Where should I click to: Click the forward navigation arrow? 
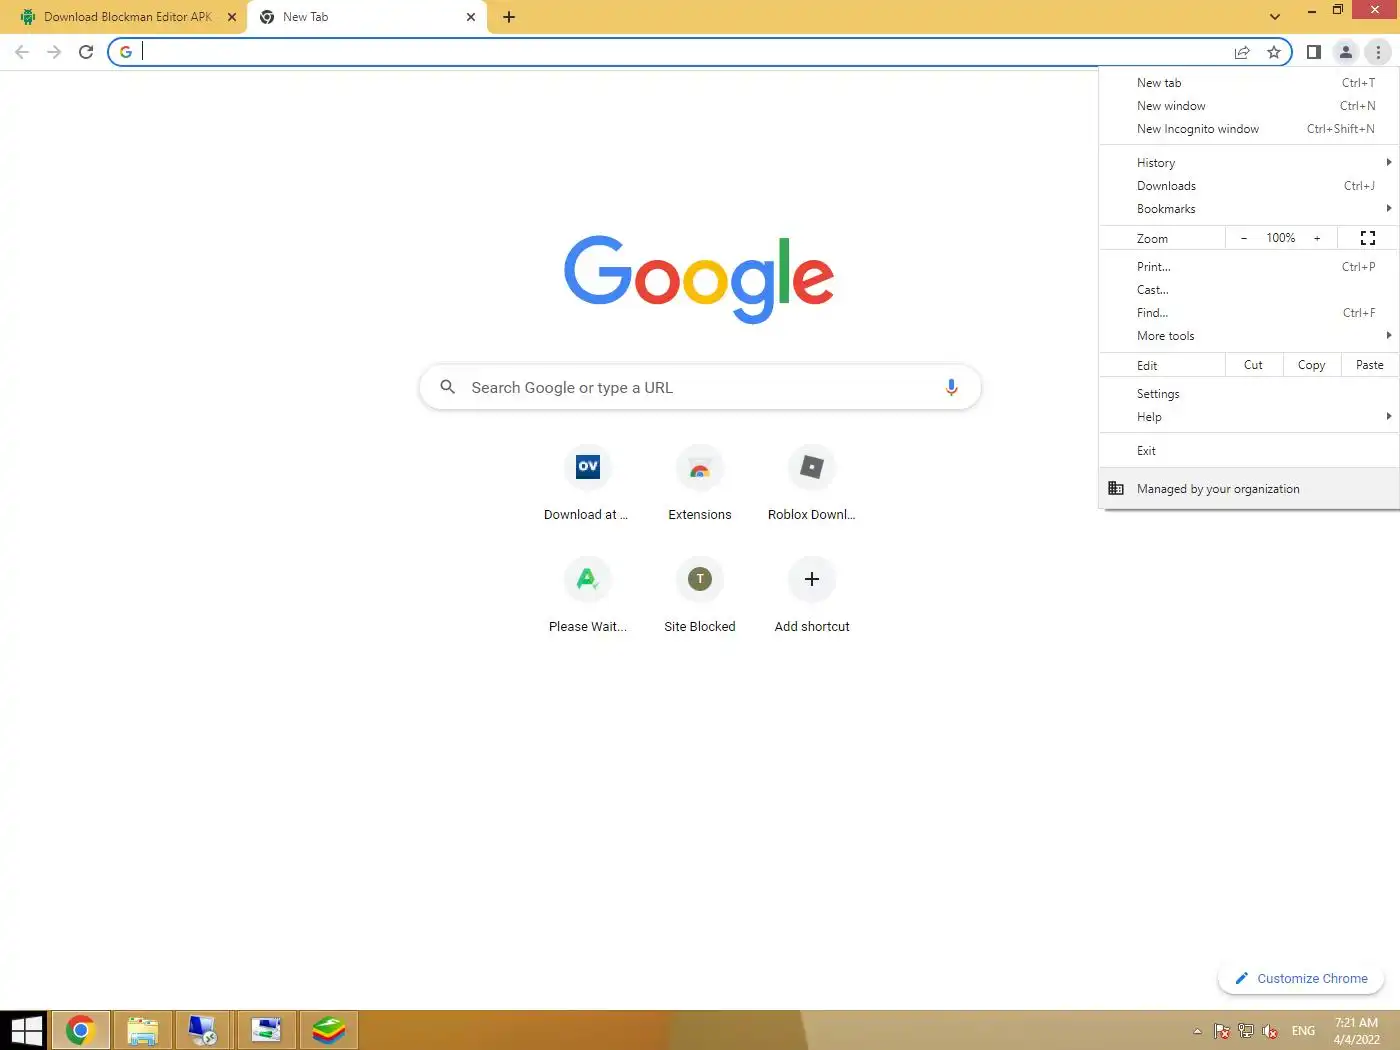pos(54,52)
